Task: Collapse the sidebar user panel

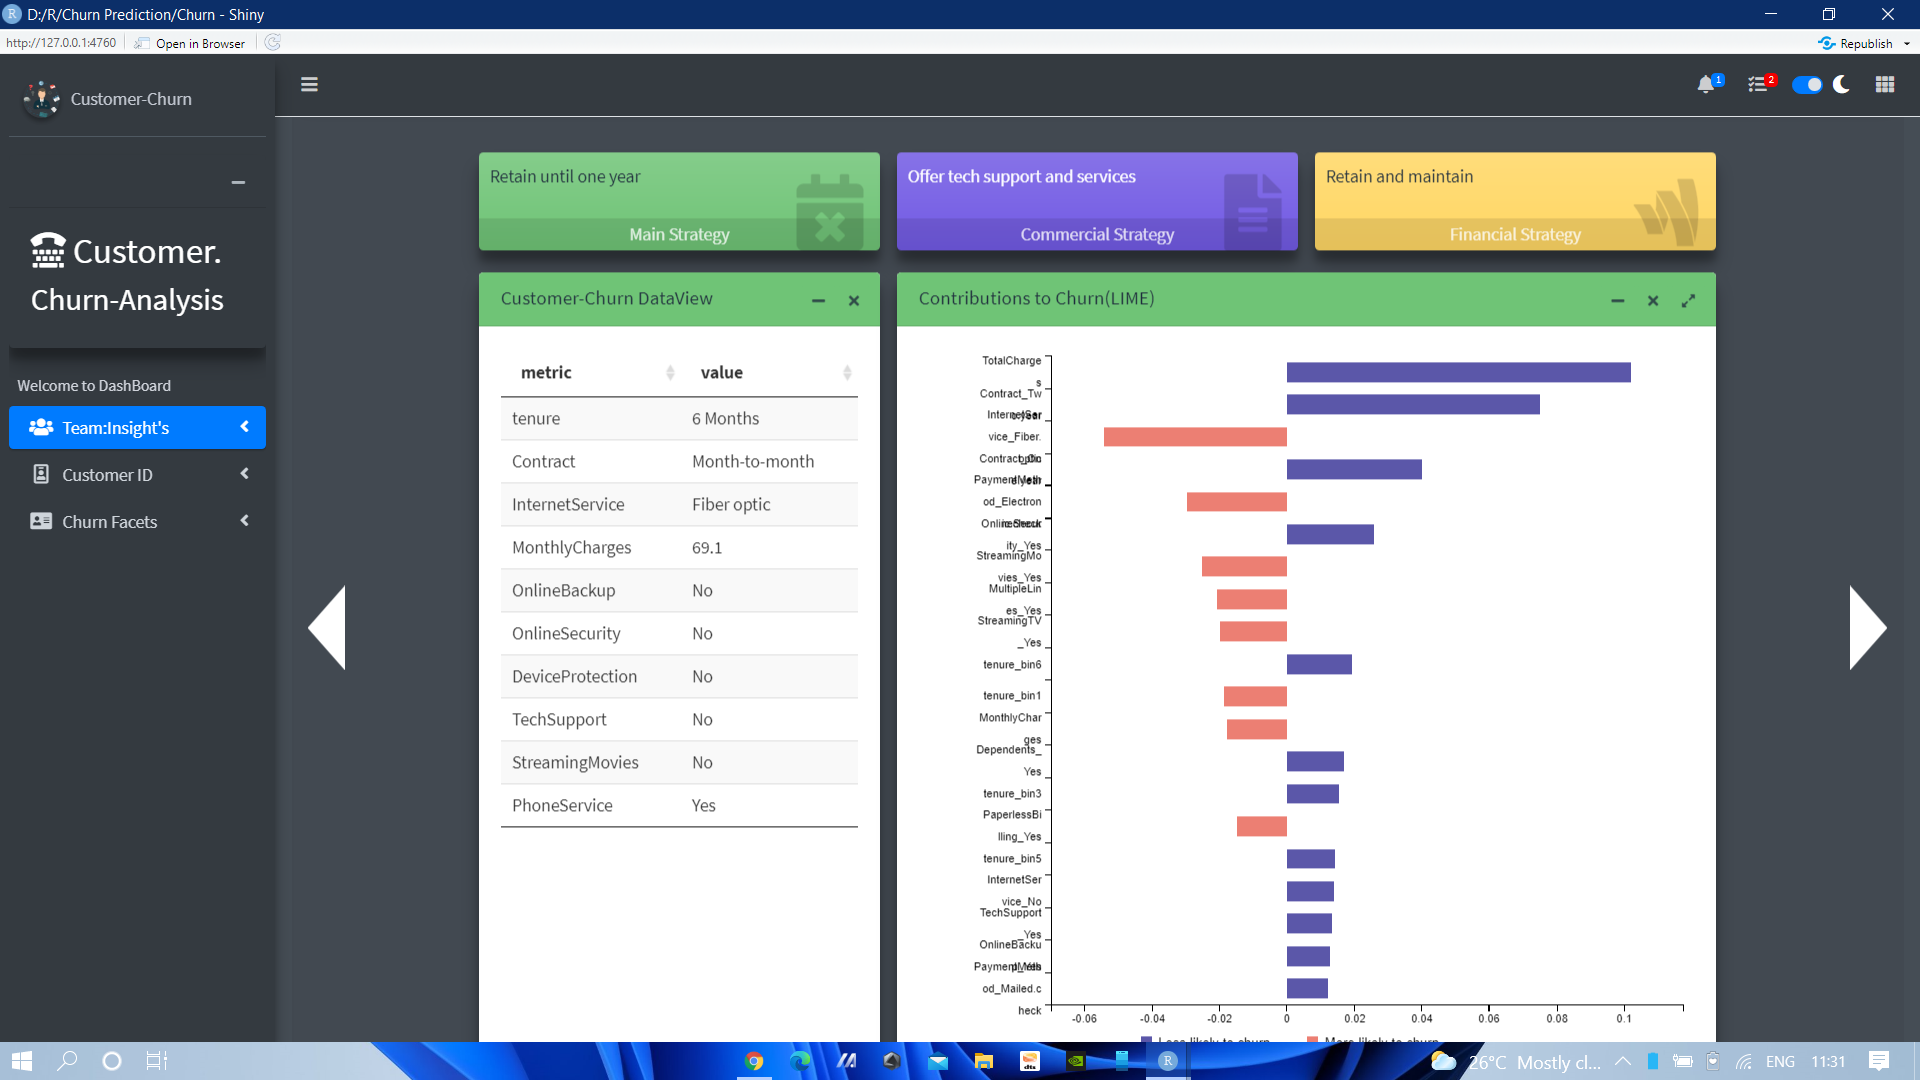Action: tap(238, 182)
